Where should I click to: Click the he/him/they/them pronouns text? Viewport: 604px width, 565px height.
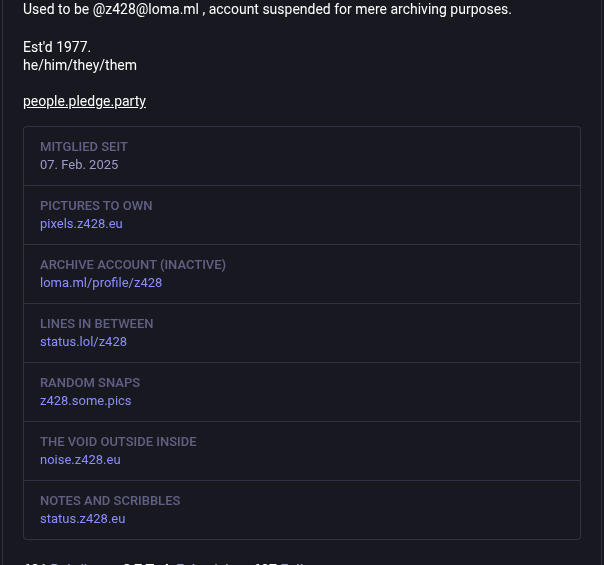point(80,65)
